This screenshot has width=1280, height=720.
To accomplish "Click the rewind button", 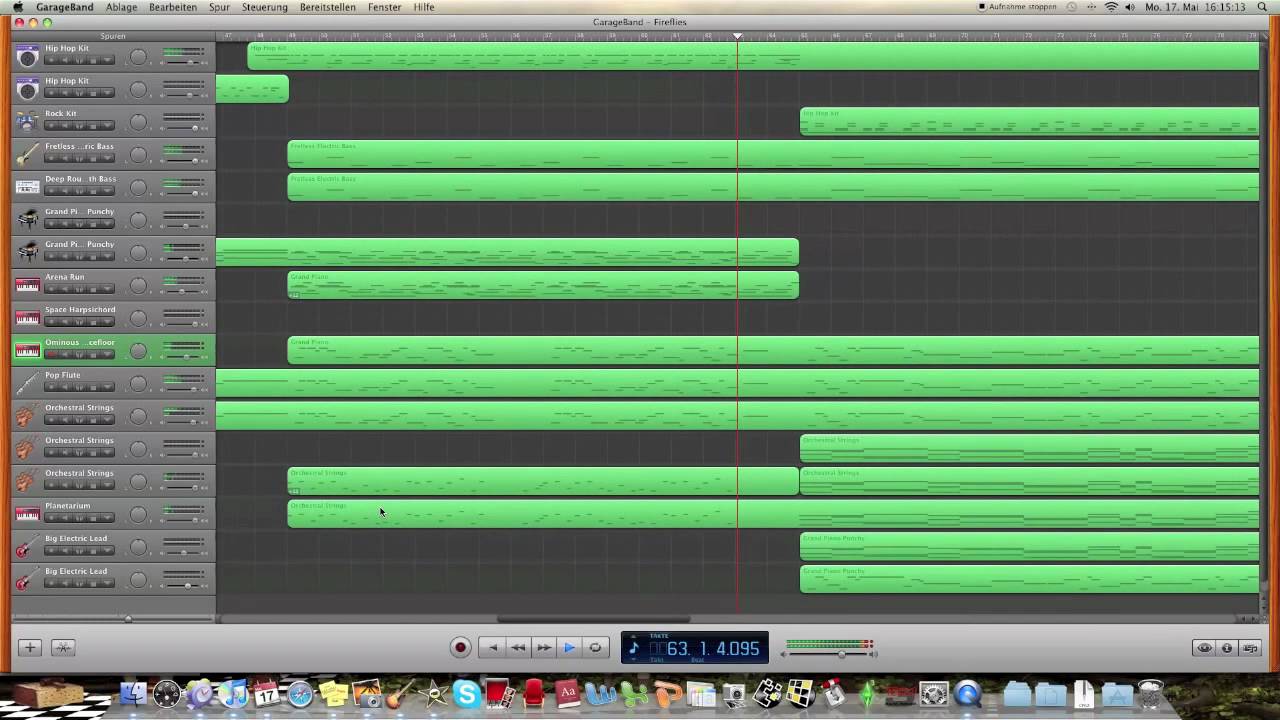I will [518, 648].
